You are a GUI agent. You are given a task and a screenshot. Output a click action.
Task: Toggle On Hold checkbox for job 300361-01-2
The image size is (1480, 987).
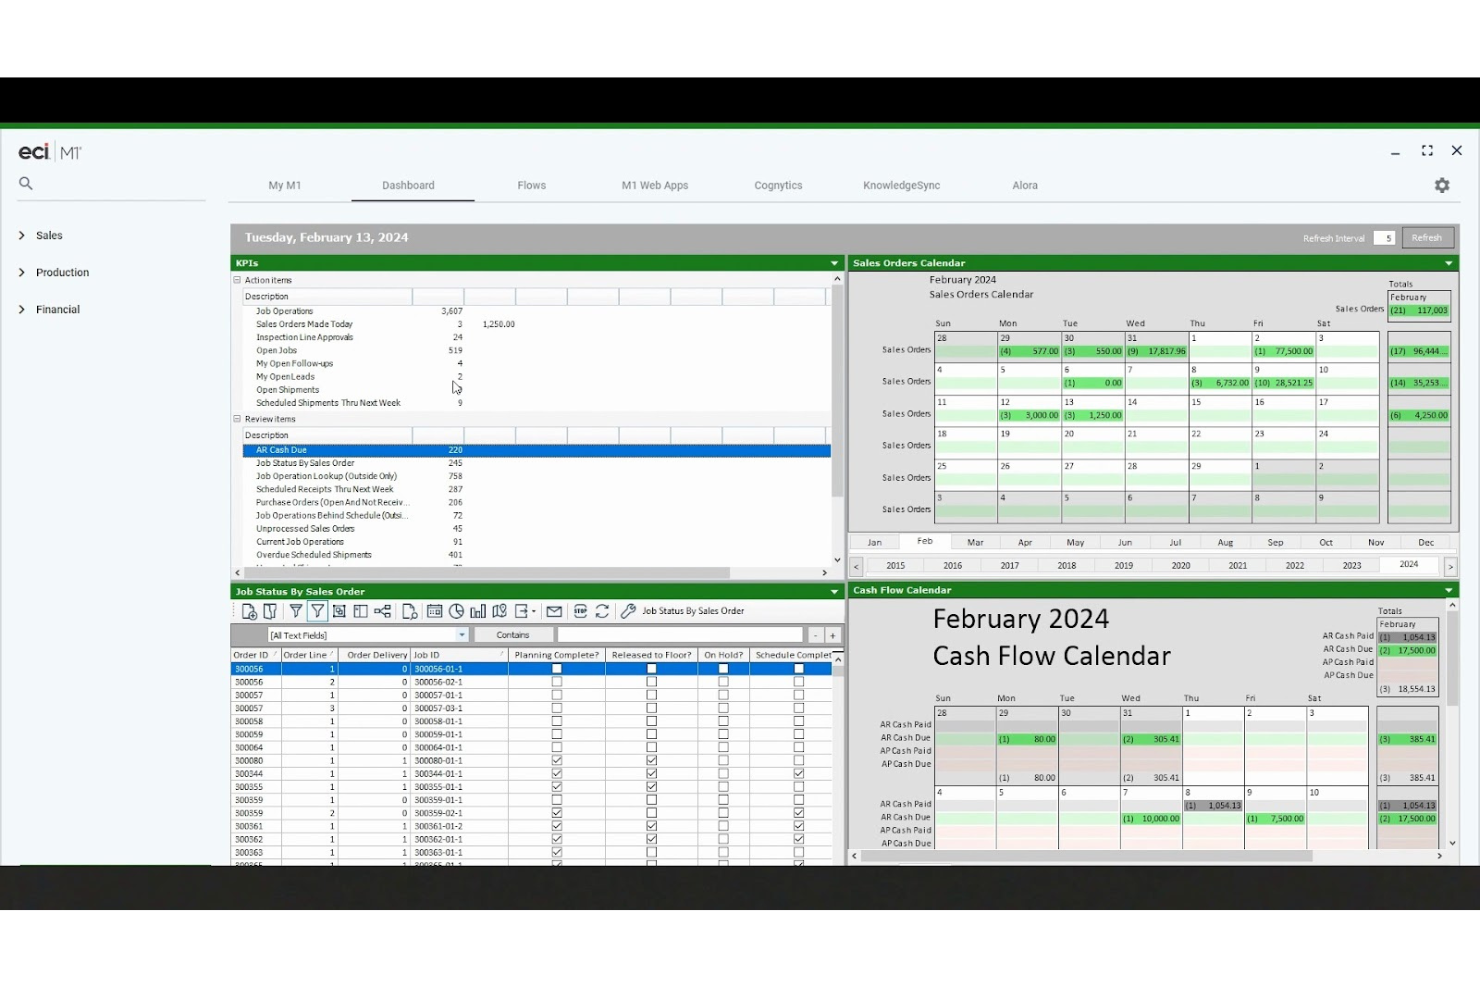(x=724, y=826)
